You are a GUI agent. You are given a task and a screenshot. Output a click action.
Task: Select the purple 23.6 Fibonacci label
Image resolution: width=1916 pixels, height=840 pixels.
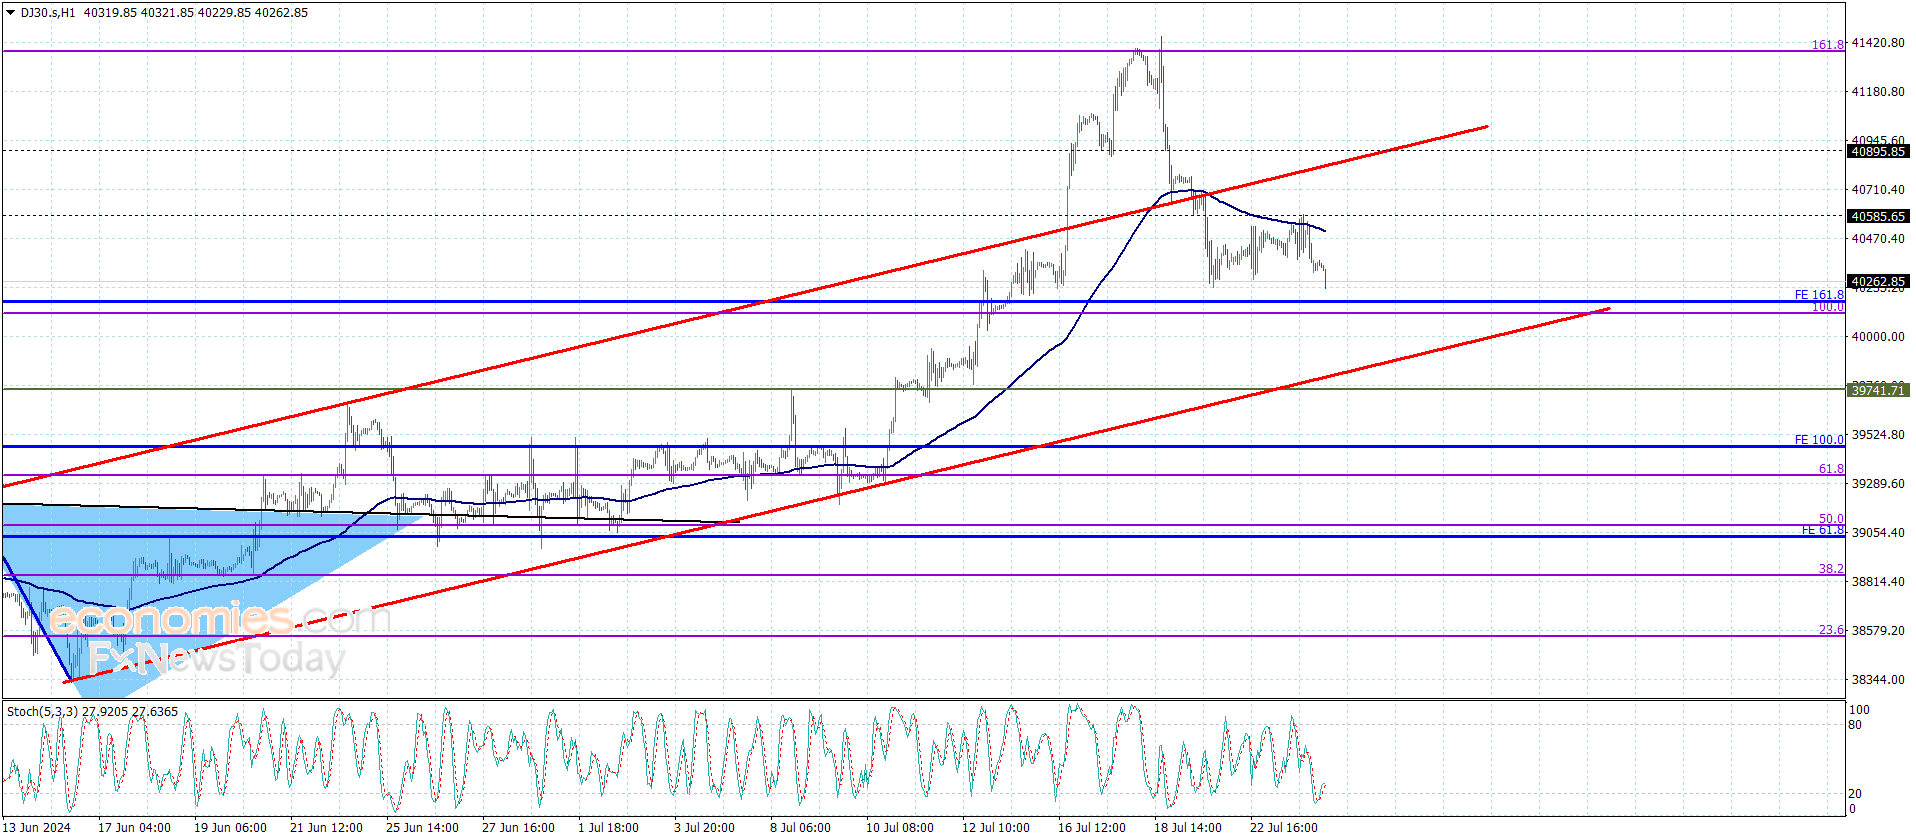coord(1831,630)
